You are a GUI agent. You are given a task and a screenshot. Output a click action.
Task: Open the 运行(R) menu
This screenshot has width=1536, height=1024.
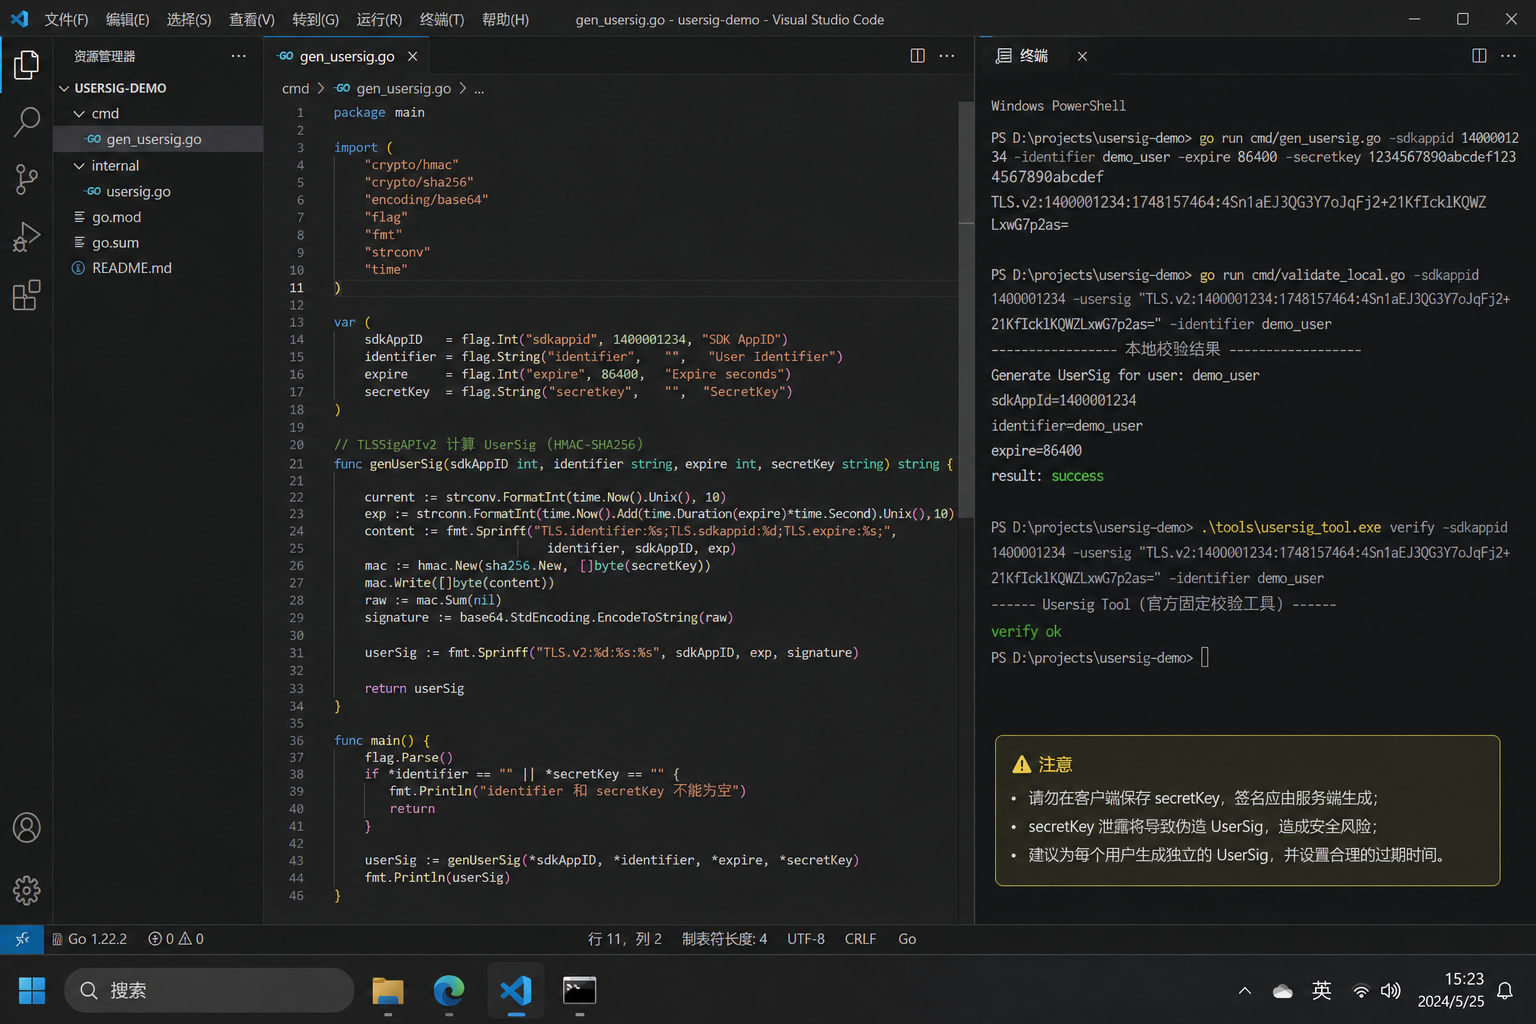point(379,19)
